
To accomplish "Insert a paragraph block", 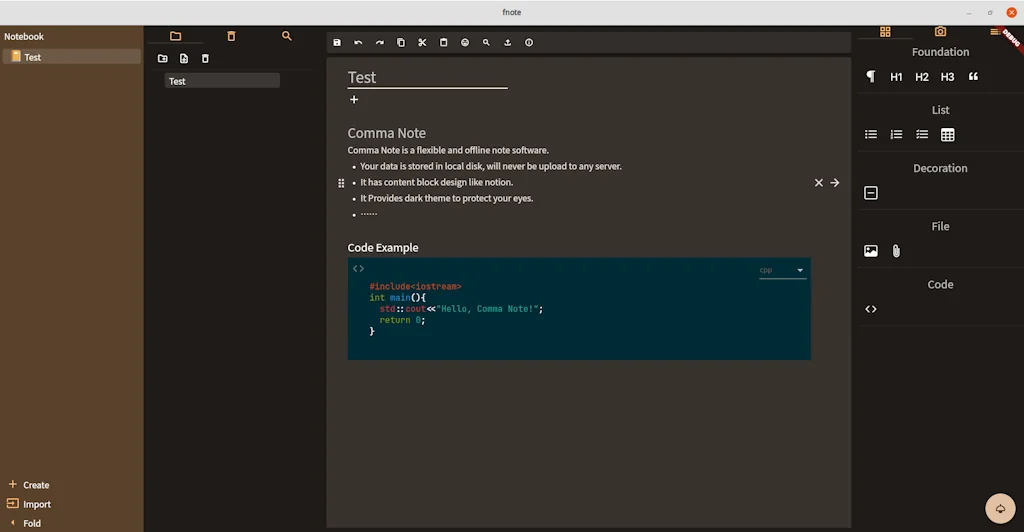I will pos(871,76).
